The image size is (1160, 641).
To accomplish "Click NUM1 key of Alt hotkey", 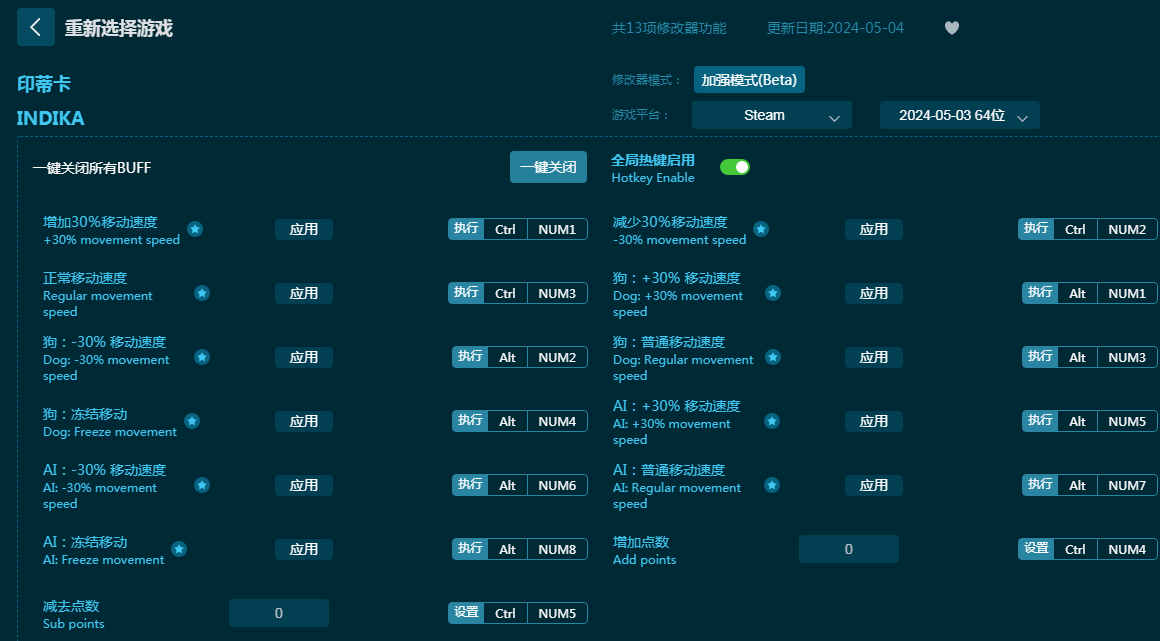I will point(1127,293).
